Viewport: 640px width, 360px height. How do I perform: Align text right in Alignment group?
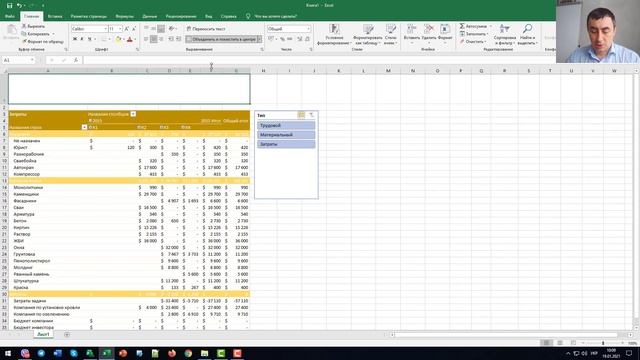click(x=161, y=39)
